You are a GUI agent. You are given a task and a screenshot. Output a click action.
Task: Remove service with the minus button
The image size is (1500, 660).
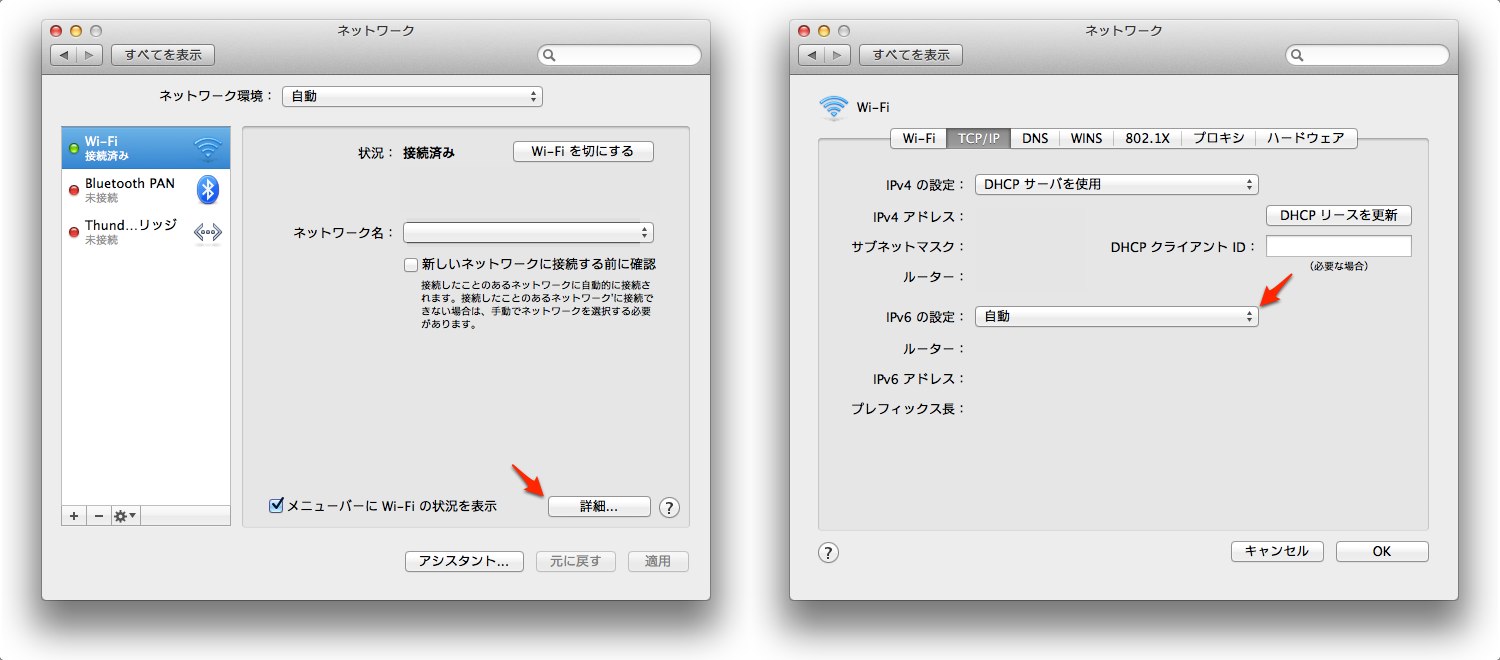98,516
